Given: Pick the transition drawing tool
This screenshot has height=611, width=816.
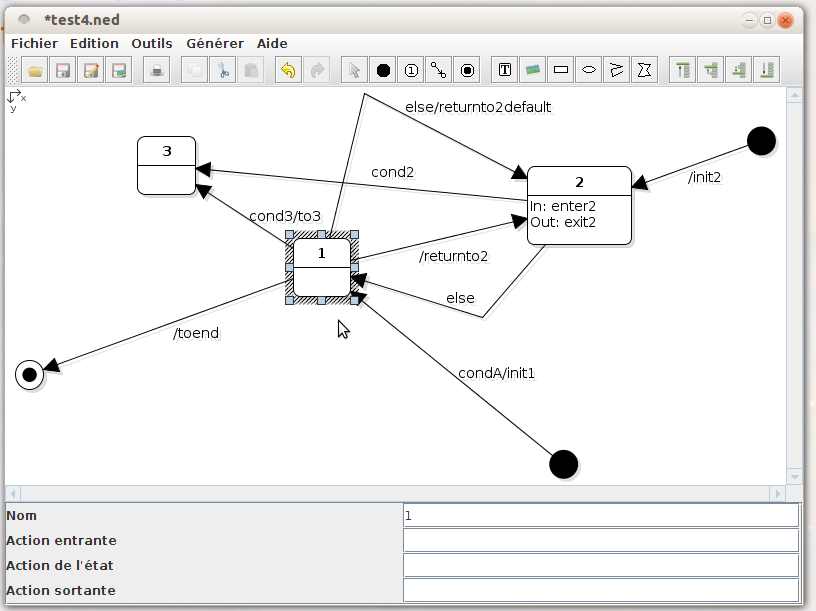Looking at the screenshot, I should (x=439, y=70).
